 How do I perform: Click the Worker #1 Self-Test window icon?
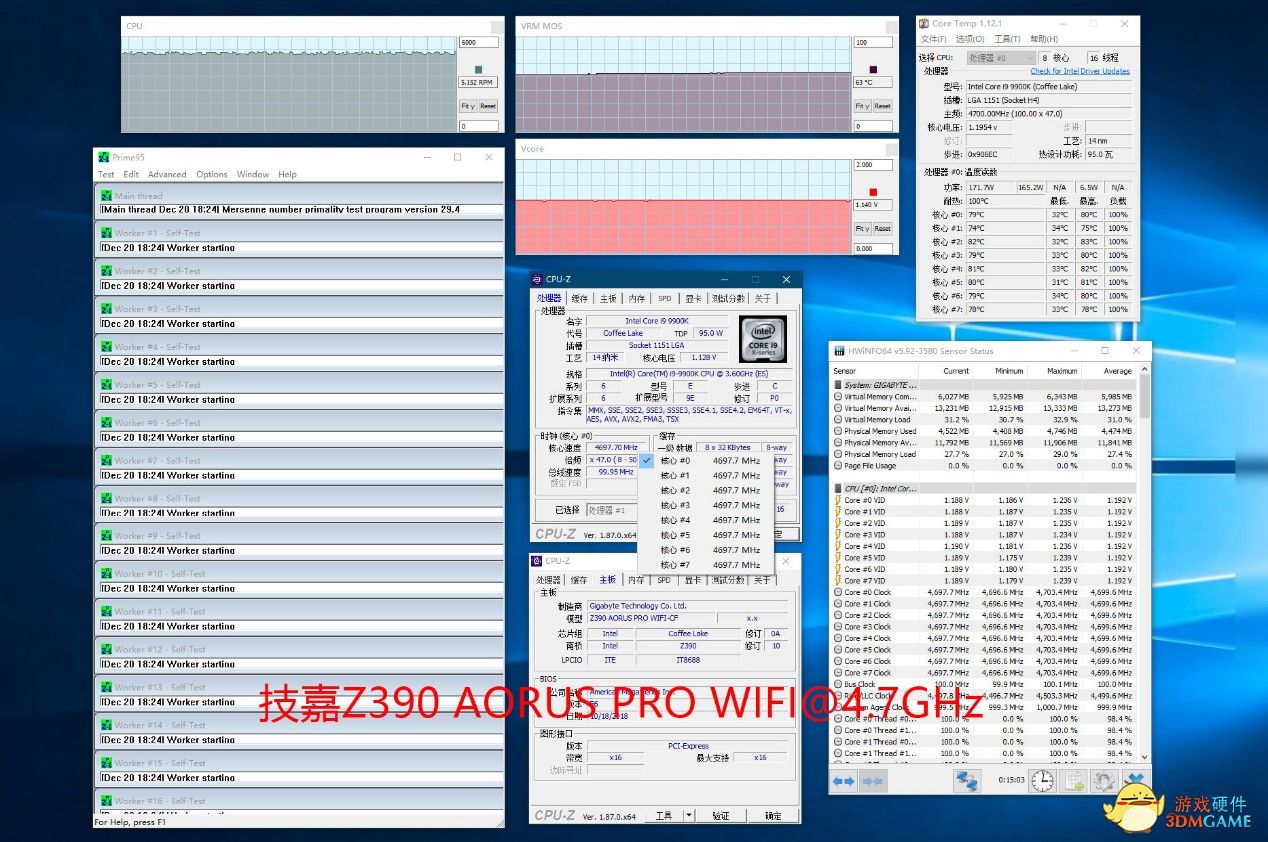pyautogui.click(x=106, y=233)
